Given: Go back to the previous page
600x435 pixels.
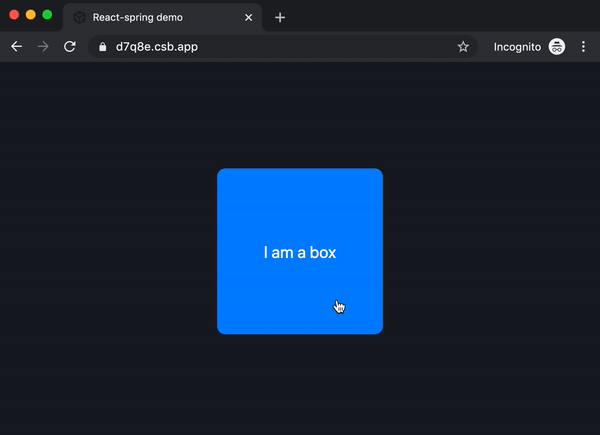Looking at the screenshot, I should pos(16,47).
